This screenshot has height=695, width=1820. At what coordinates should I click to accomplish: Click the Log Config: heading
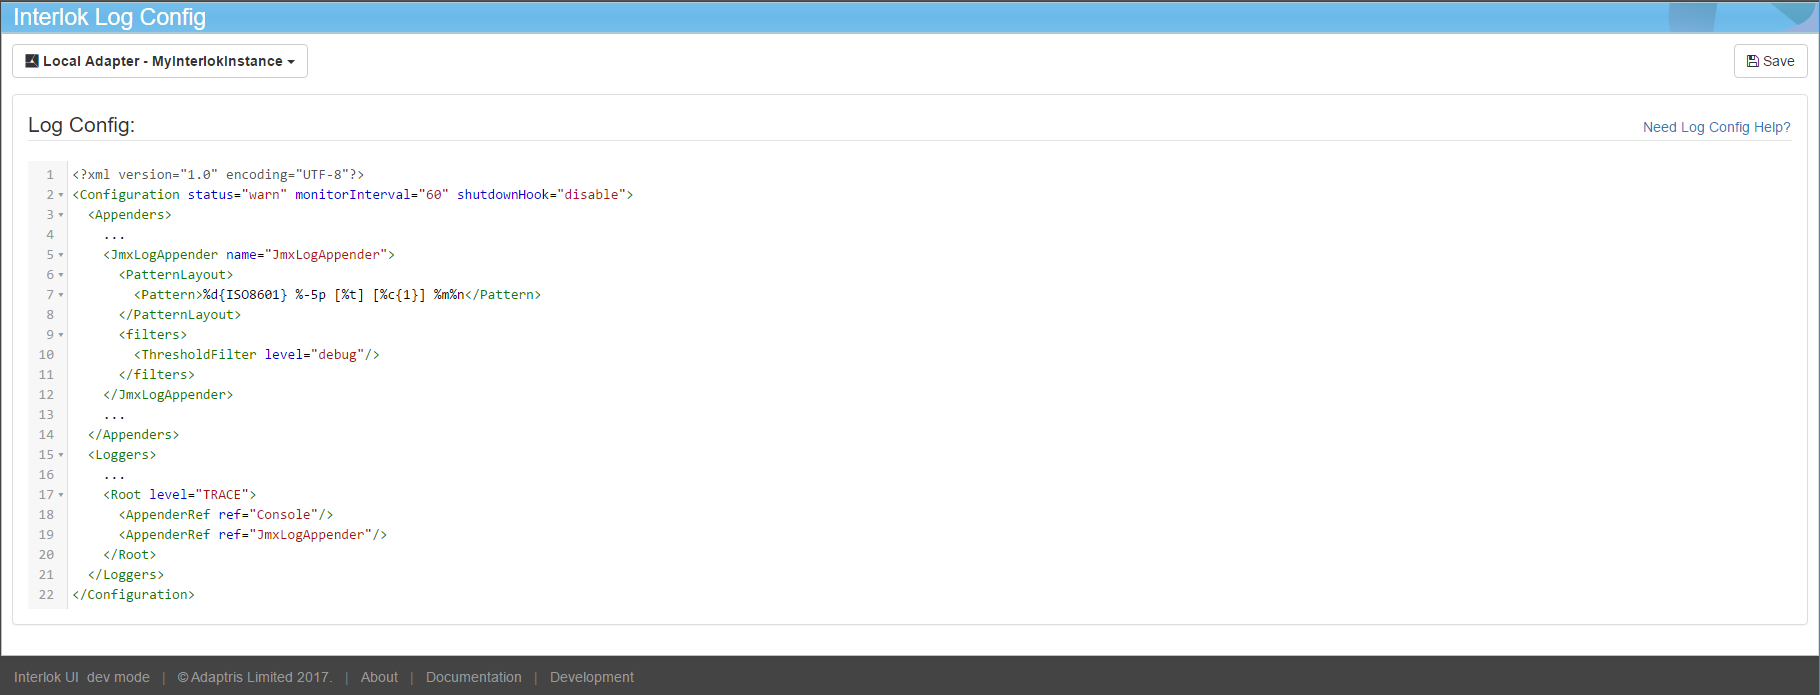click(x=81, y=125)
